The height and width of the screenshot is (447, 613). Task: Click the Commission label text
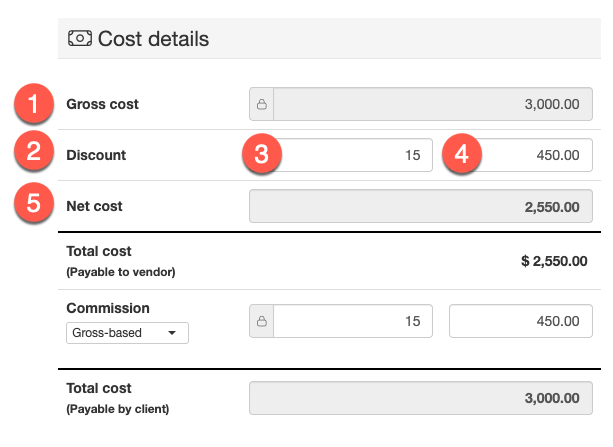point(107,309)
